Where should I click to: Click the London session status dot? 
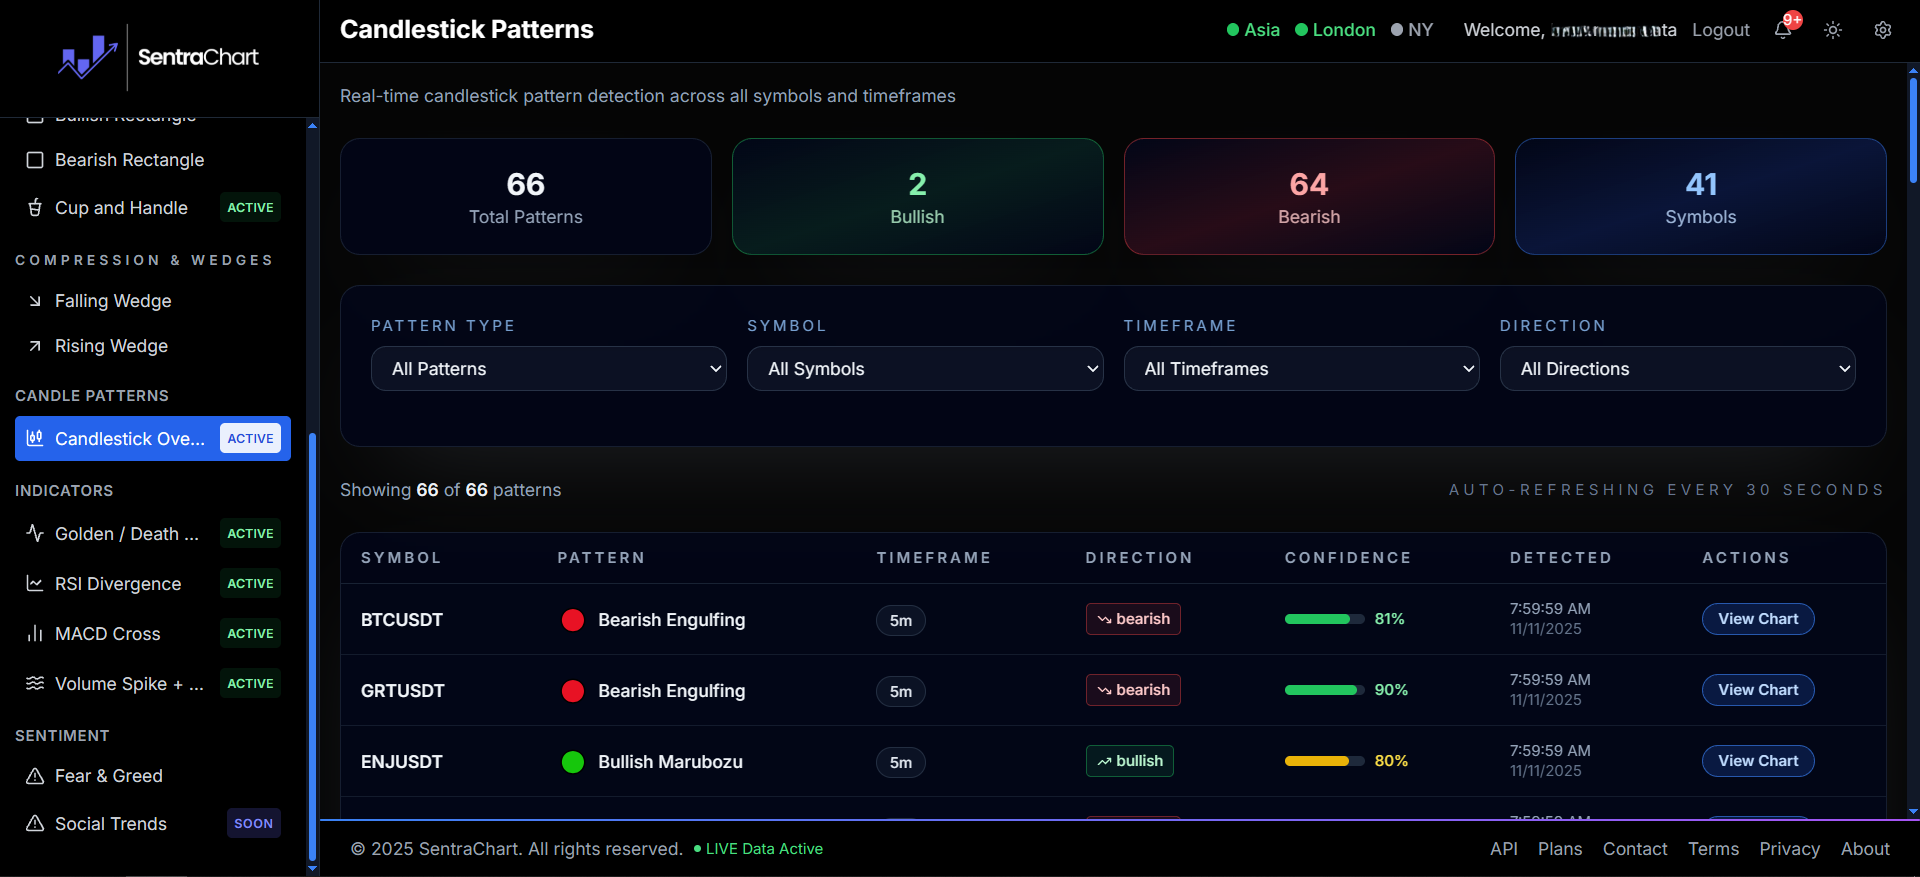(1301, 30)
